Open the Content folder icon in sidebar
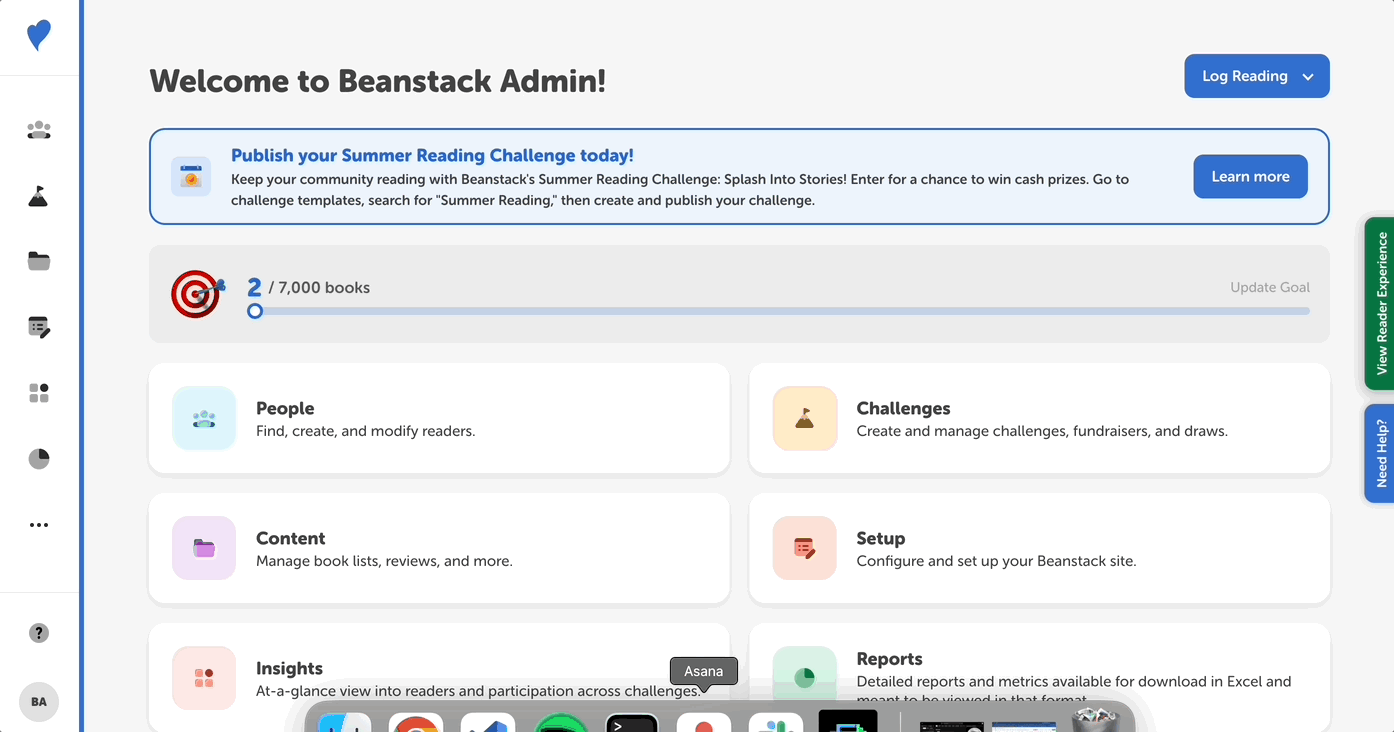 tap(38, 261)
